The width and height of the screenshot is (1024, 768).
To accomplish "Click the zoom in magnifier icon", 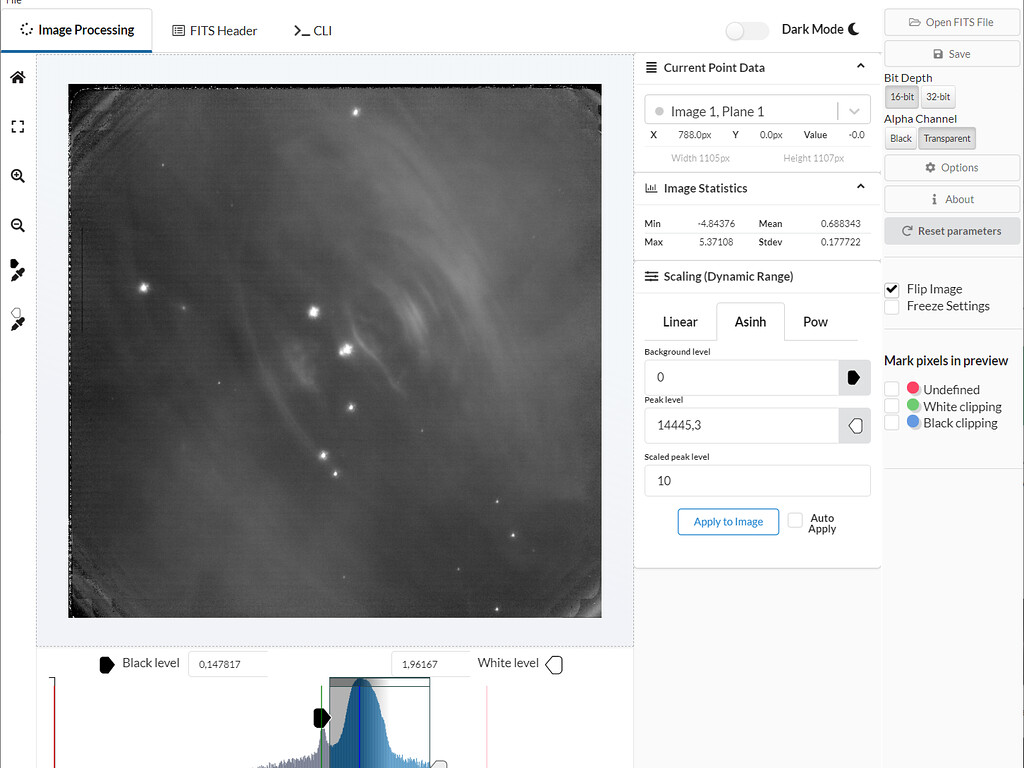I will tap(18, 176).
